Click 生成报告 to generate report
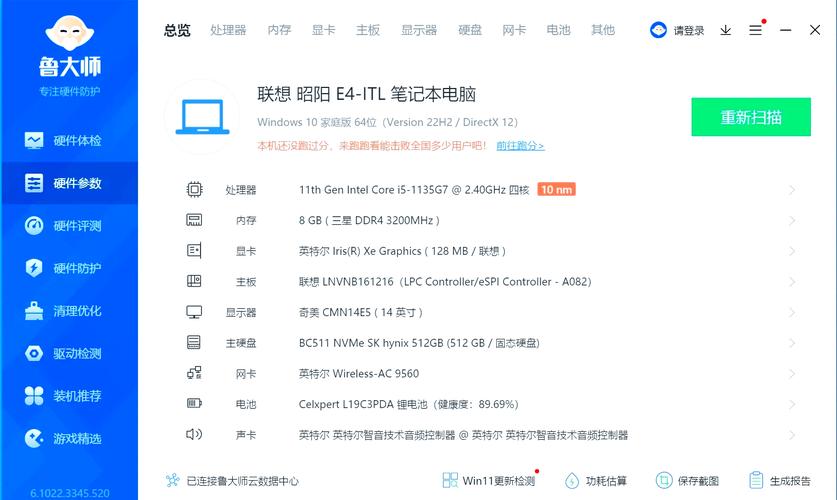This screenshot has width=837, height=500. click(780, 481)
